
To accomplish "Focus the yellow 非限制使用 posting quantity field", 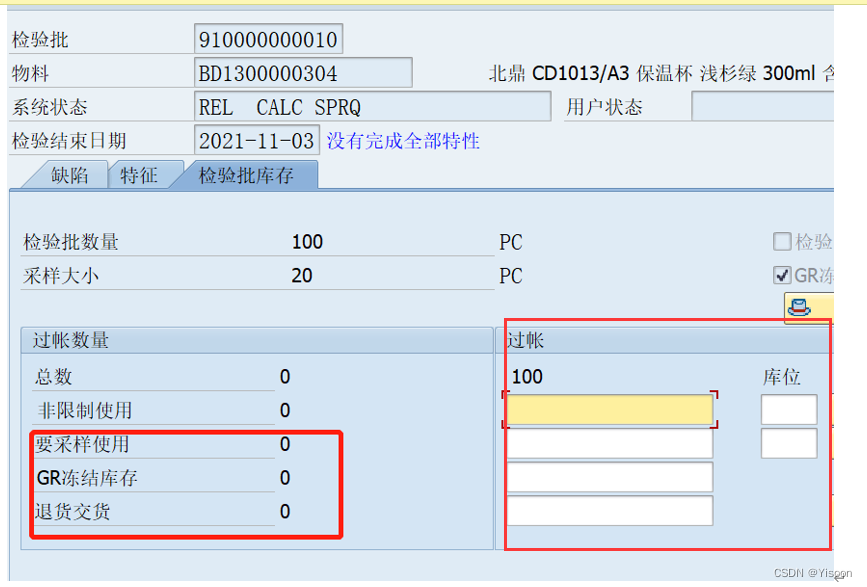I will (609, 410).
